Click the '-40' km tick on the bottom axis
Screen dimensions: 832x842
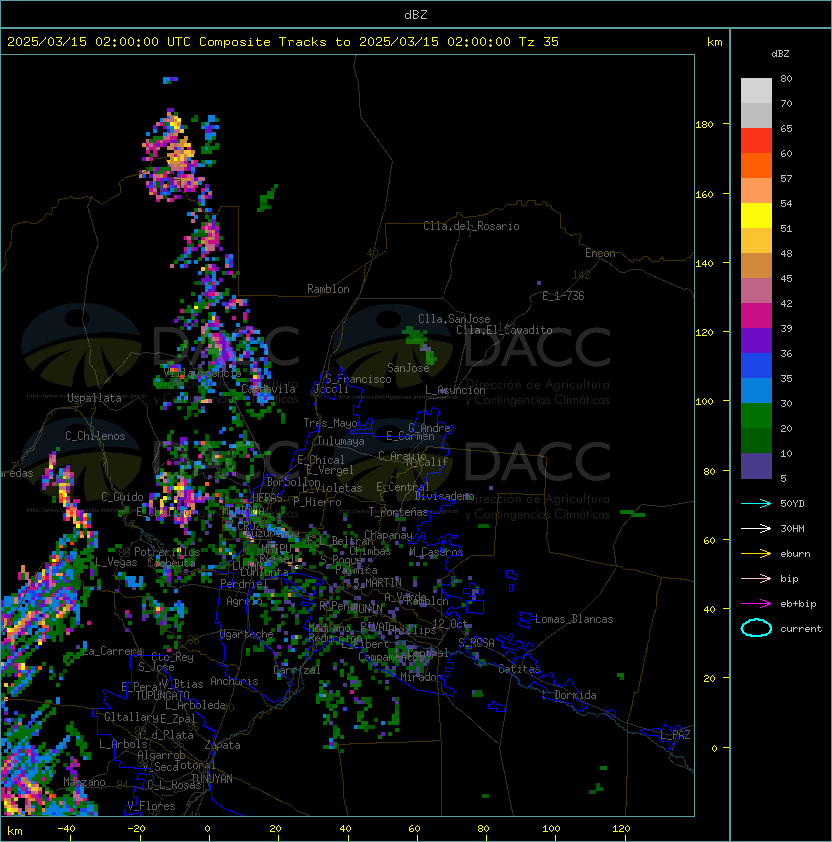tap(66, 829)
